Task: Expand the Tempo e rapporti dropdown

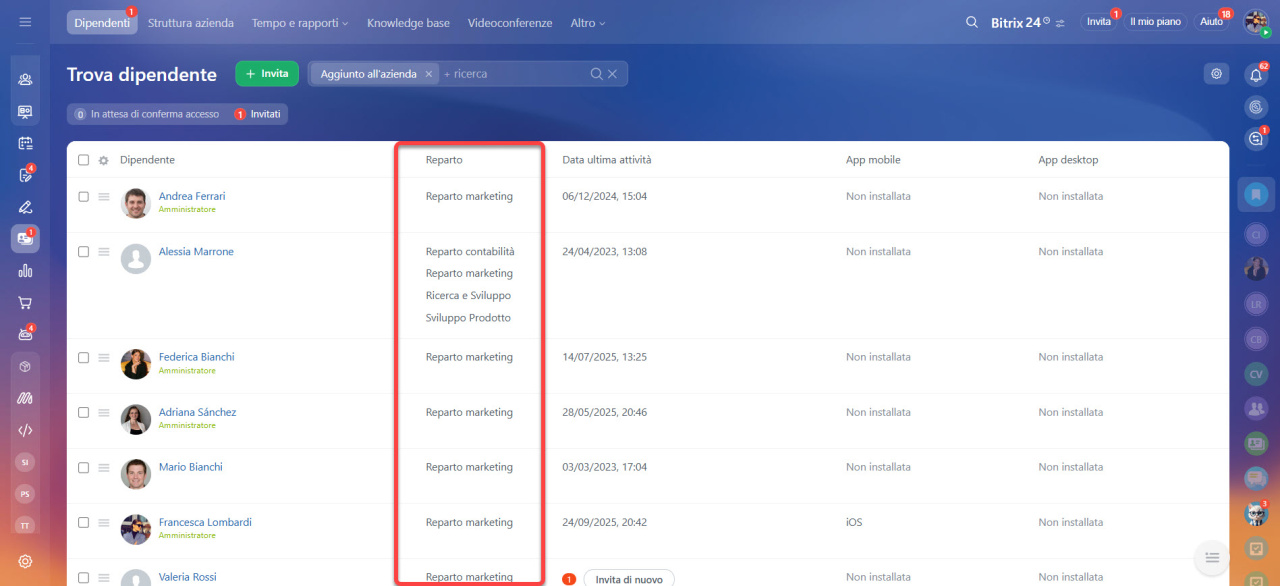Action: coord(300,22)
